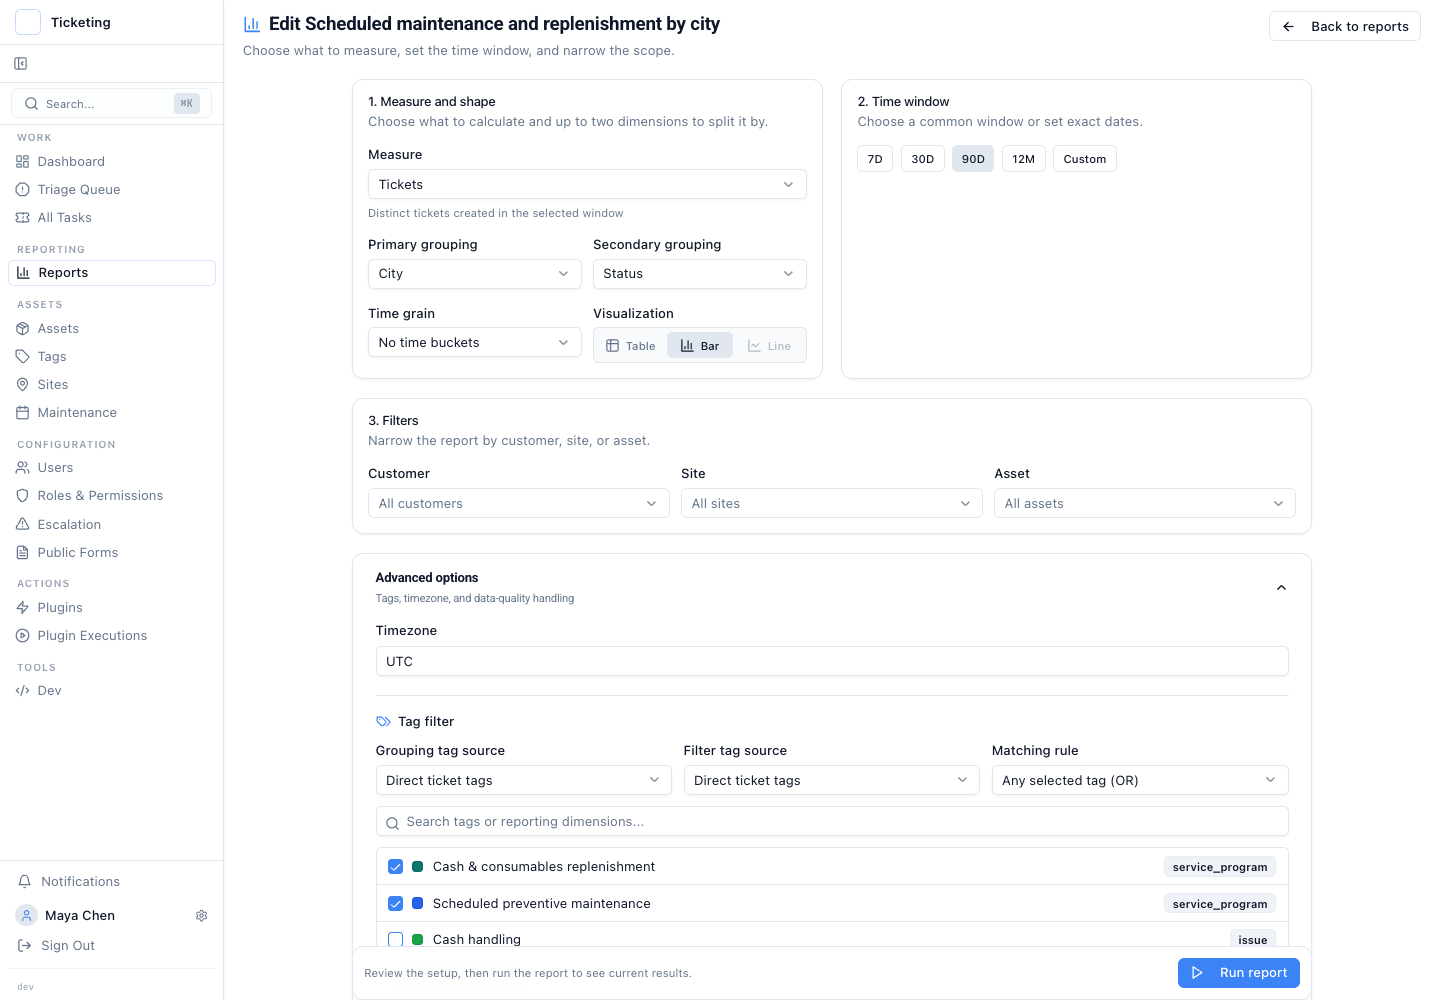Click the chart icon beside page title
Screen dimensions: 1440x1000
tap(252, 24)
